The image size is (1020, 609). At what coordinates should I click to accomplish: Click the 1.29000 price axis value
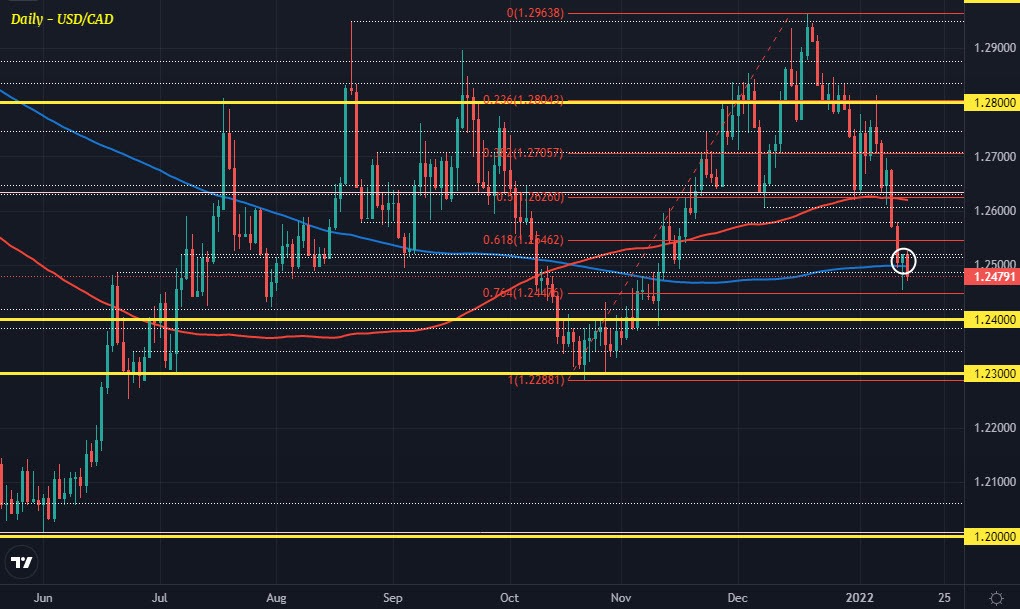(995, 47)
